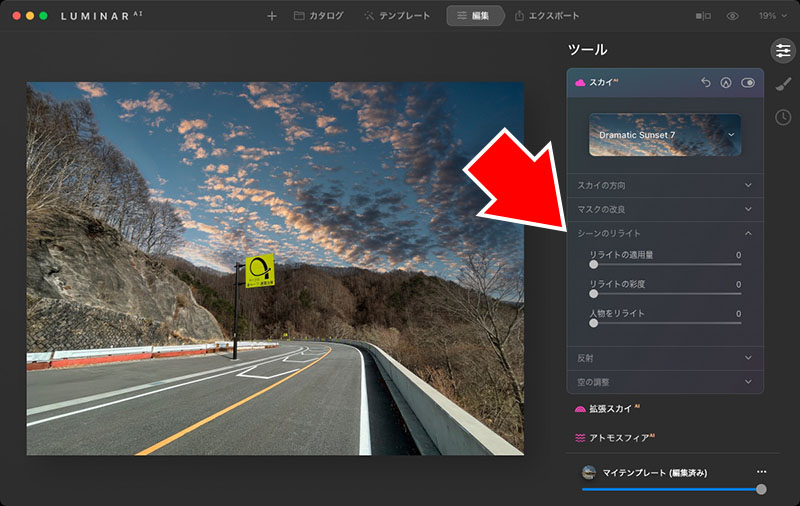
Task: Expand the 反射 section
Action: (x=665, y=358)
